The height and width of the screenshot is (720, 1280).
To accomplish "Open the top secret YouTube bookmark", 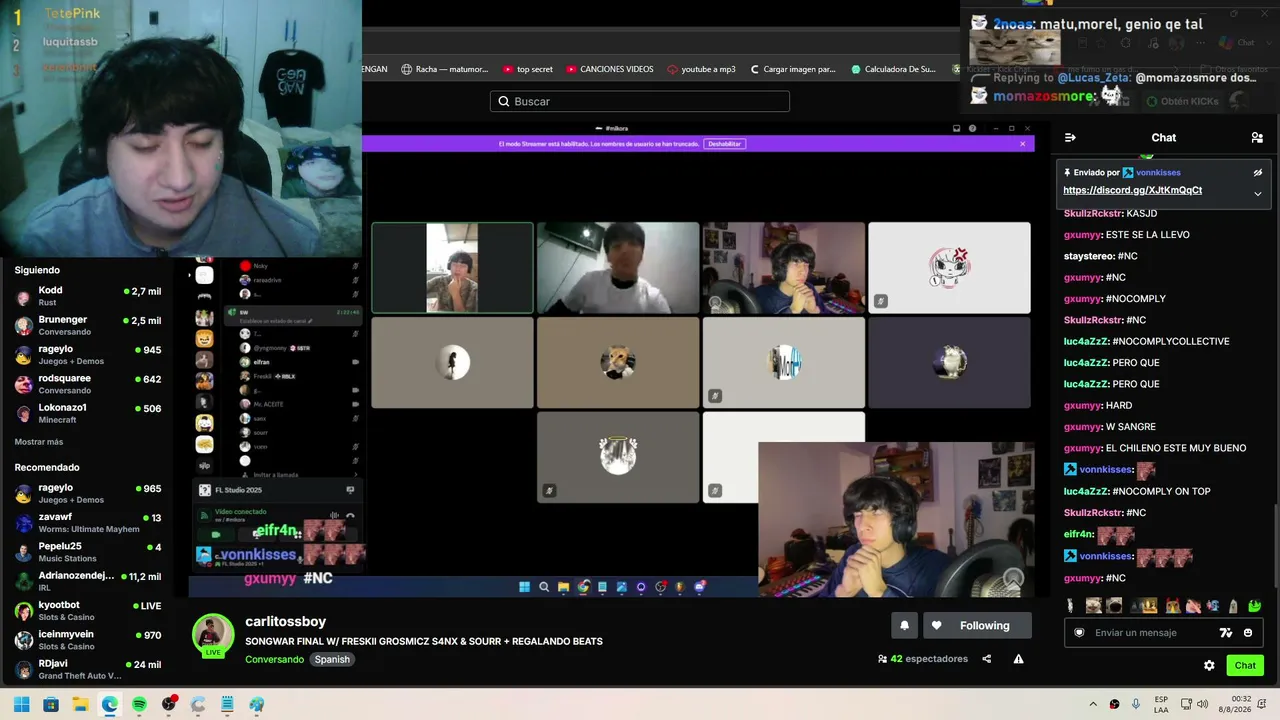I will click(x=529, y=69).
